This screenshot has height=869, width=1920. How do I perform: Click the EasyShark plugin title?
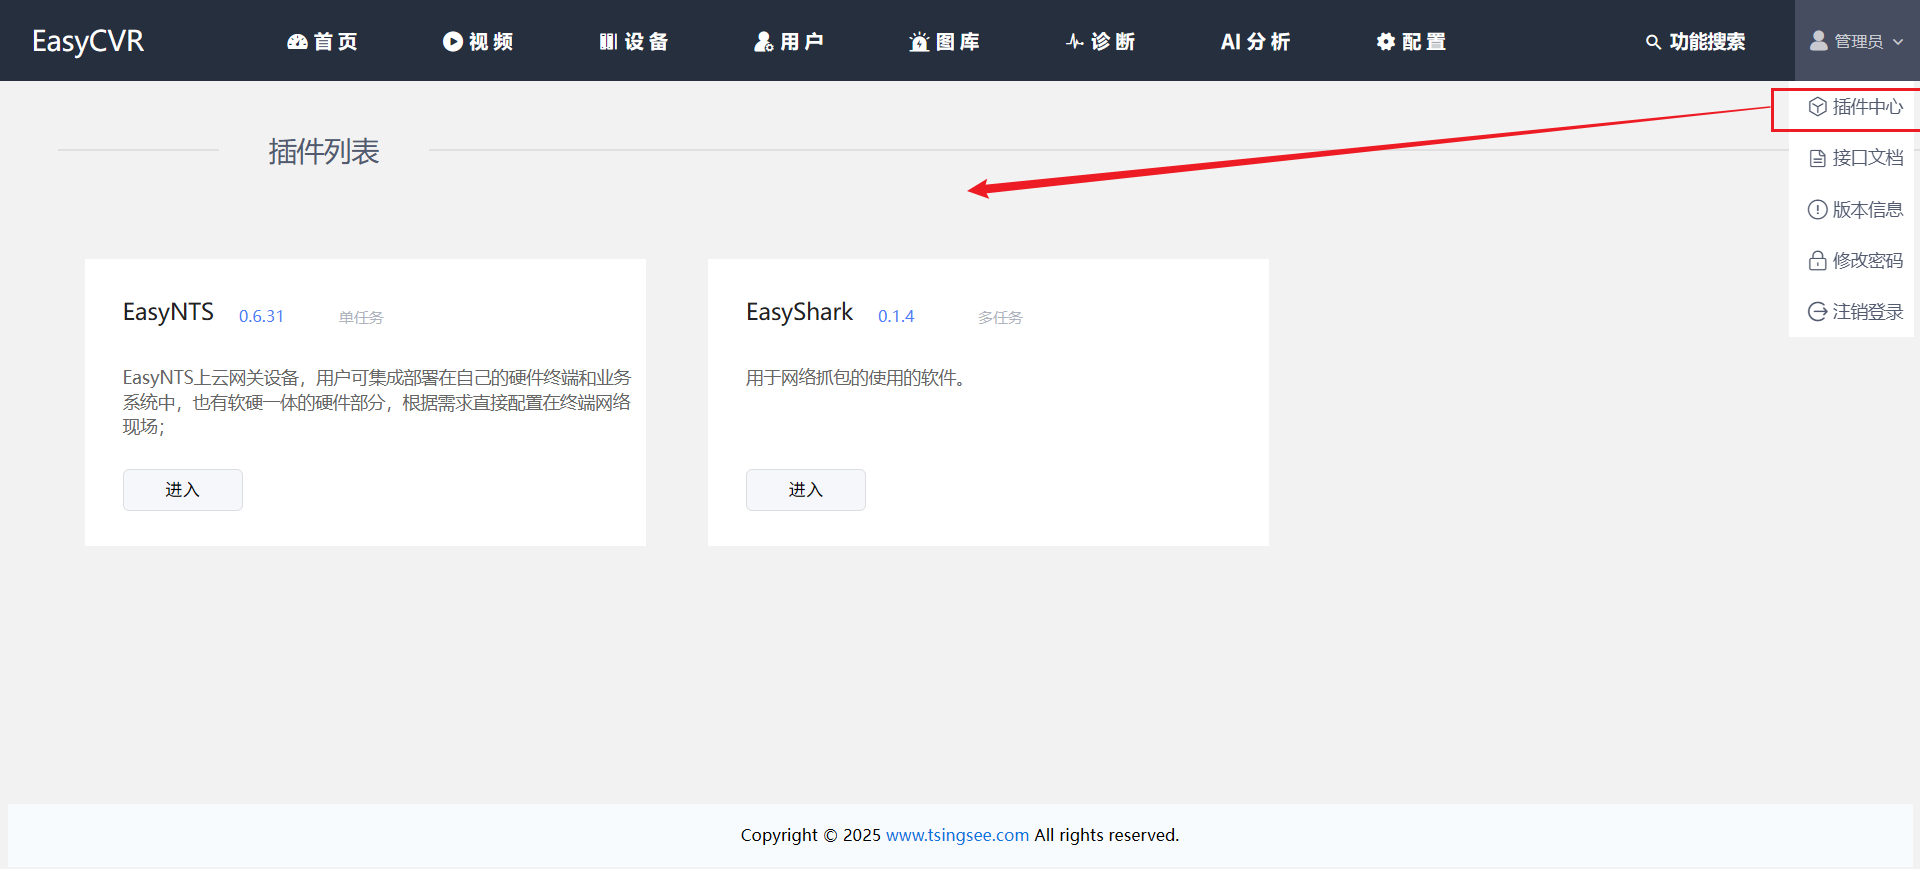[800, 312]
